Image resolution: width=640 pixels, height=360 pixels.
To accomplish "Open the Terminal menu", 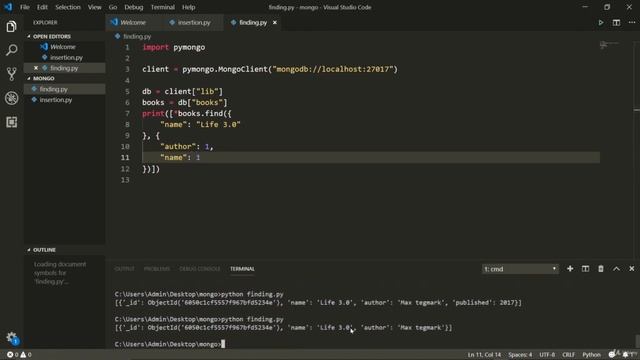I will 162,7.
